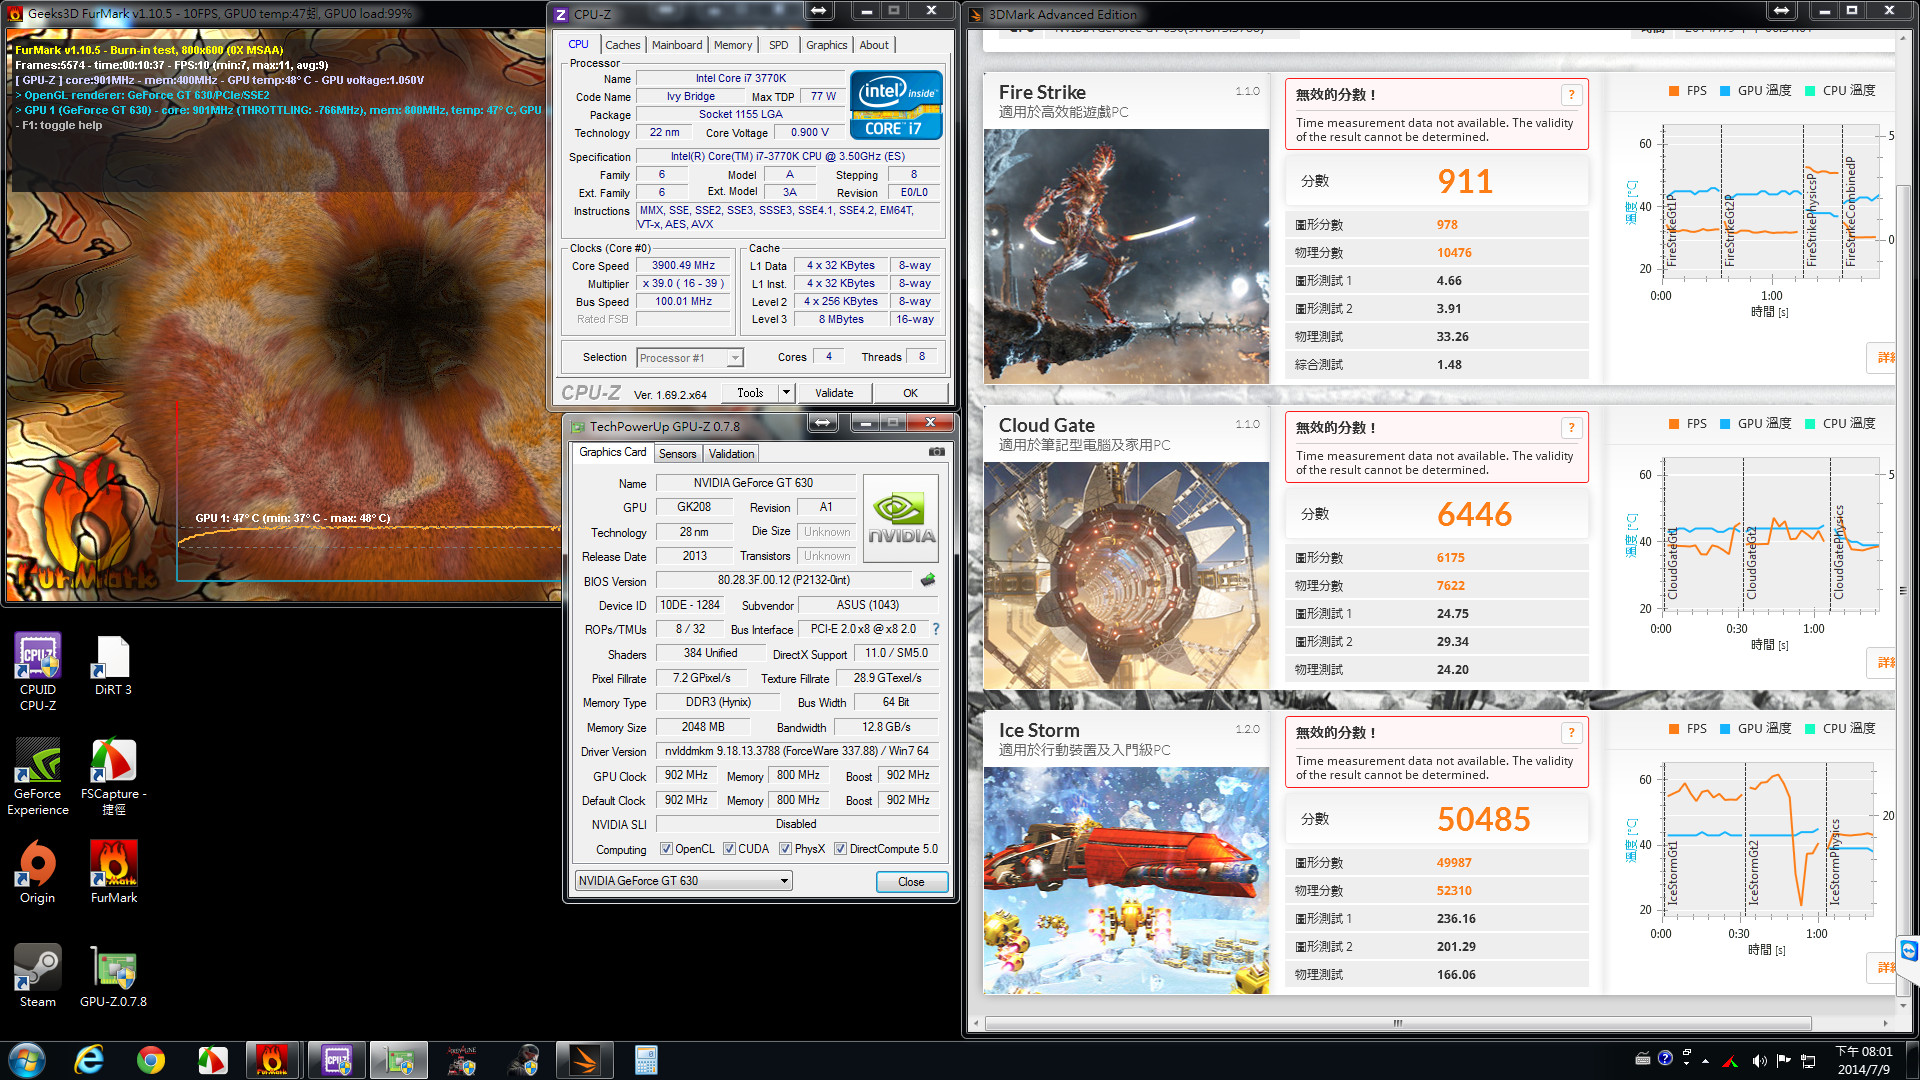
Task: Open the GPU-Z.0.7.8 desktop file
Action: [x=113, y=975]
